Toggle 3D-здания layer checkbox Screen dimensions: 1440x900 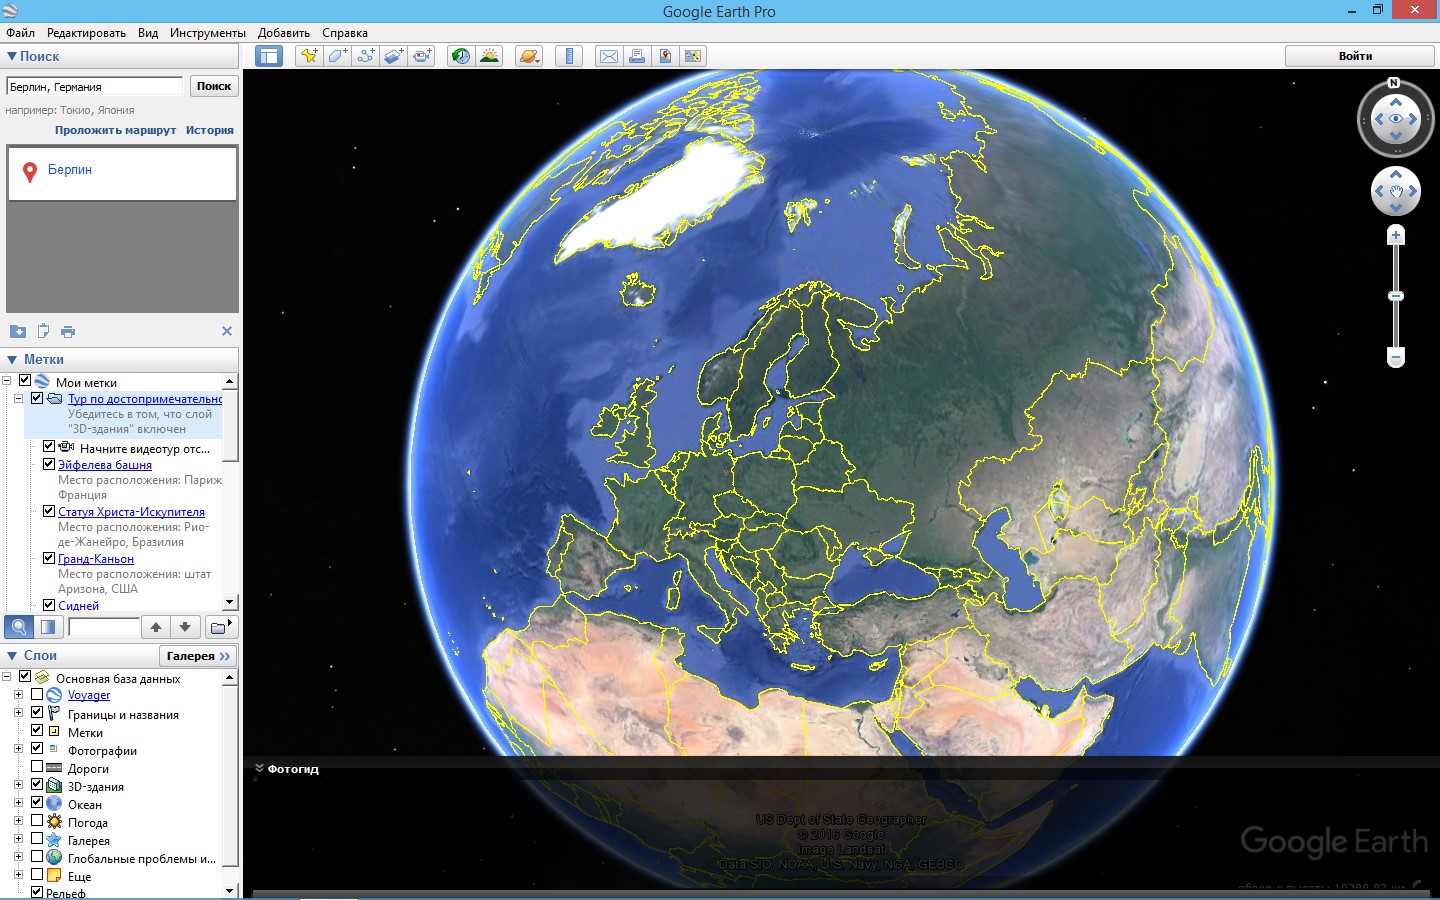point(37,784)
